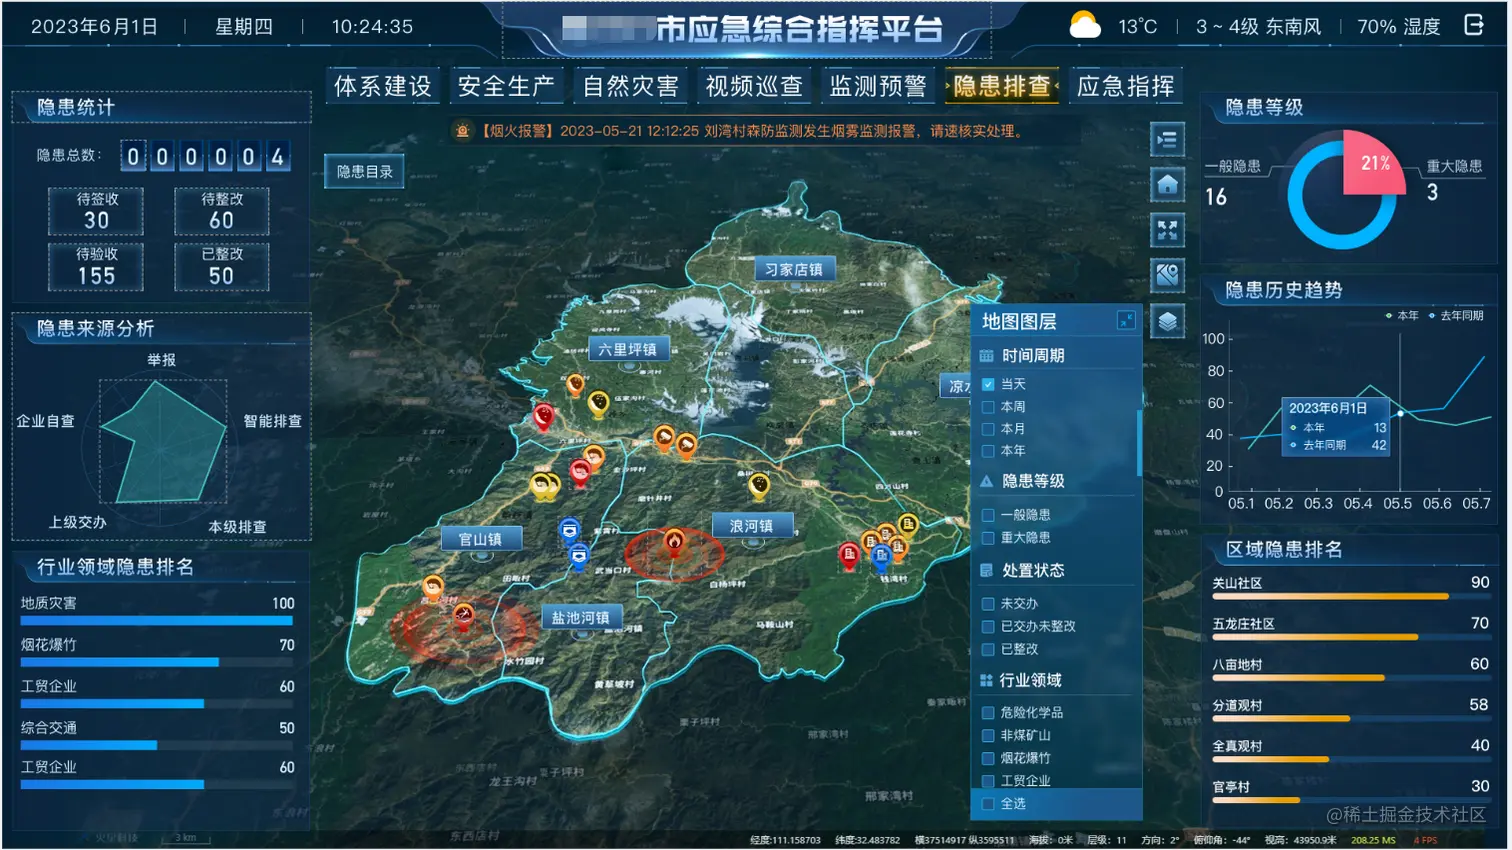This screenshot has height=850, width=1512.
Task: Click the map location pin tool icon
Action: tap(1167, 276)
